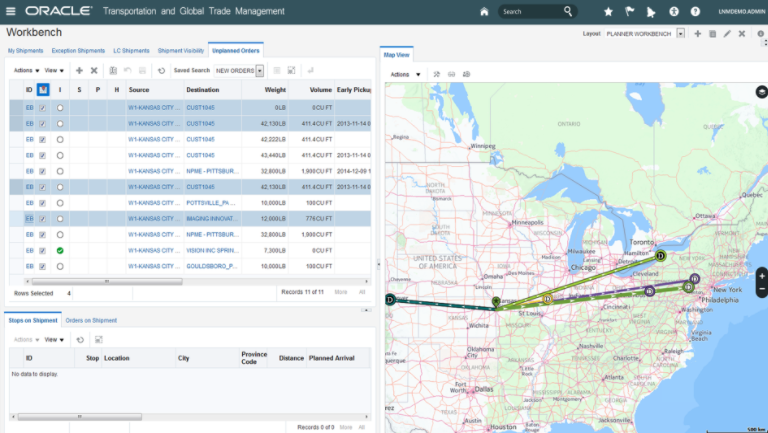
Task: Select Stops on Shipment tab
Action: click(33, 320)
